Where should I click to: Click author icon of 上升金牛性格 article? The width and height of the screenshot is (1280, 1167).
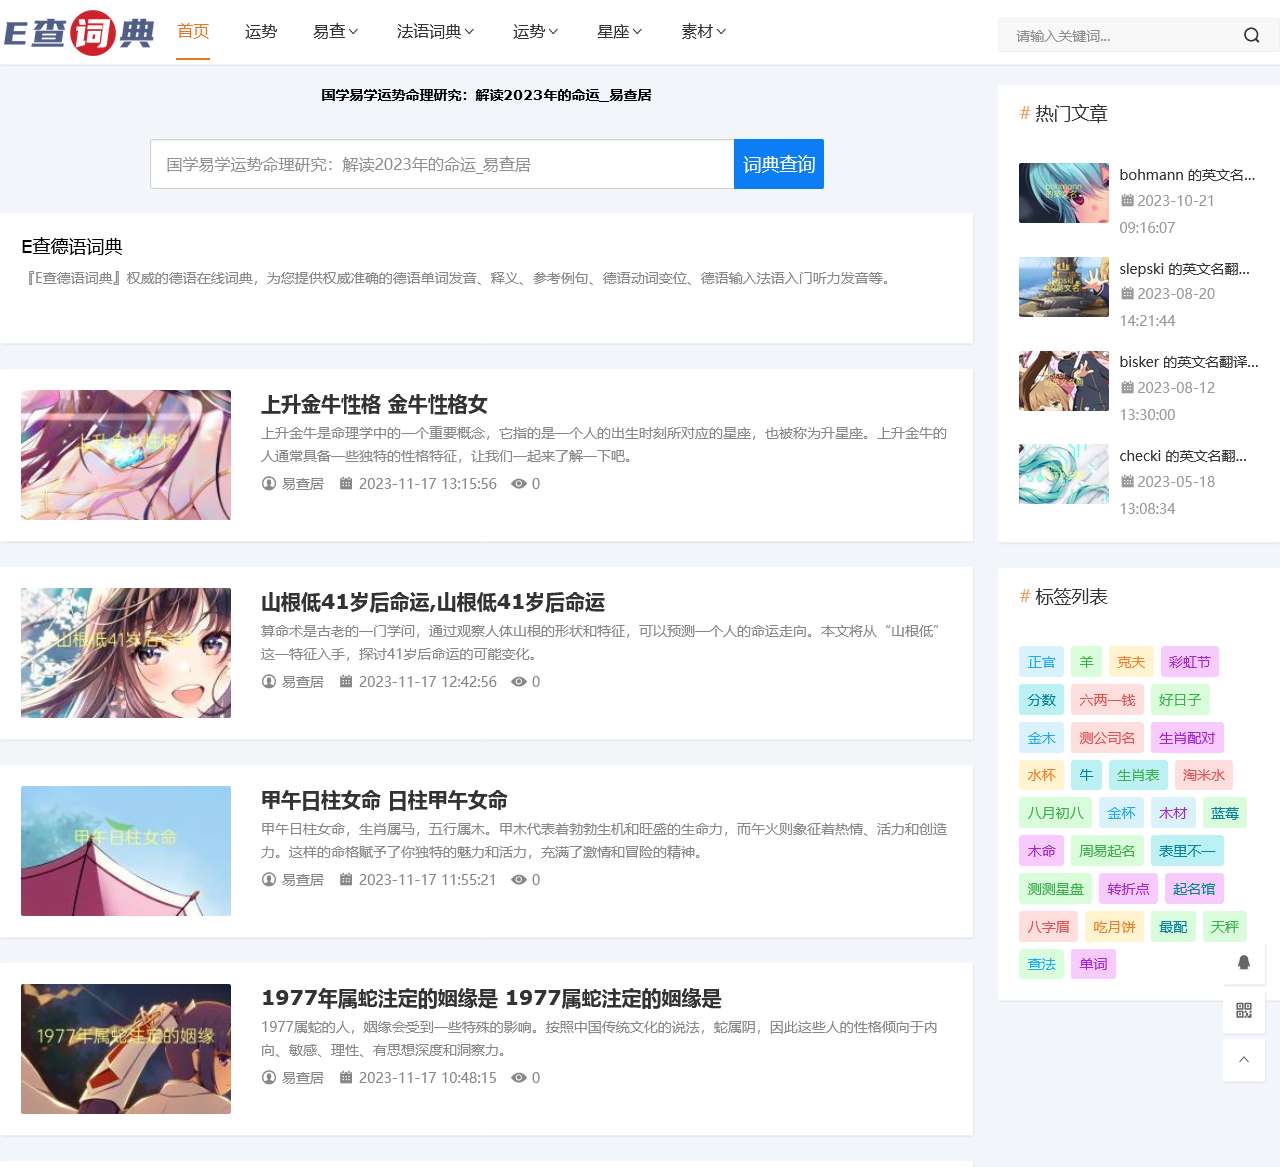[x=269, y=484]
